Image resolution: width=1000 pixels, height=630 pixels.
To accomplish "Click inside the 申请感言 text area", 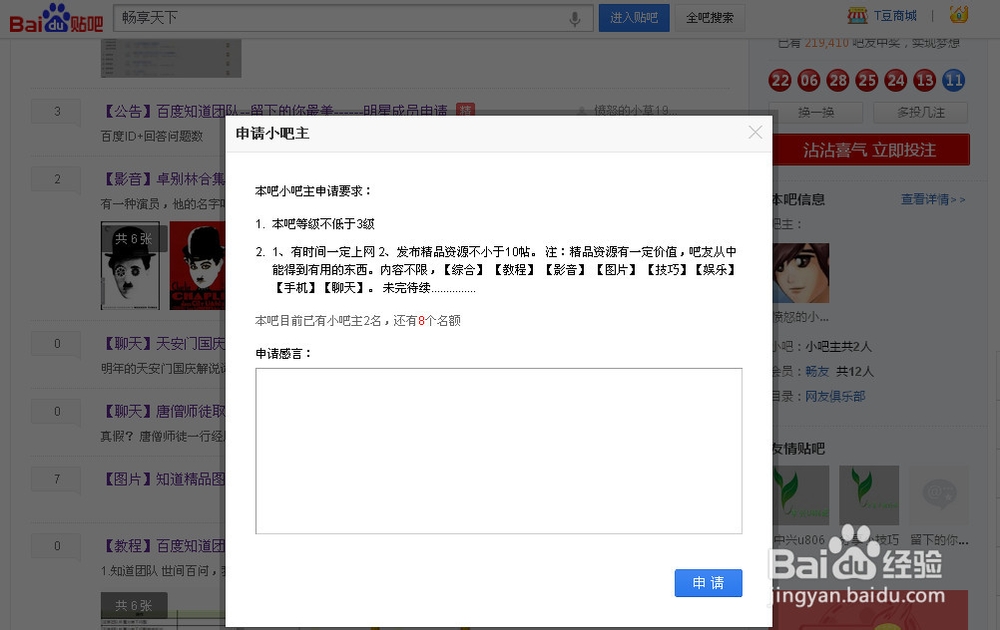I will [x=497, y=450].
